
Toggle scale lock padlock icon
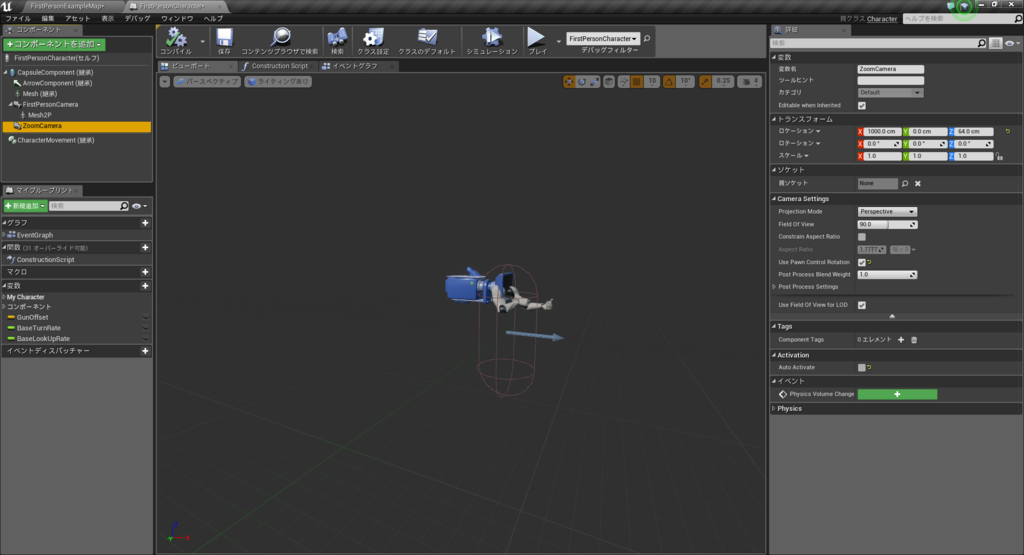pyautogui.click(x=999, y=156)
